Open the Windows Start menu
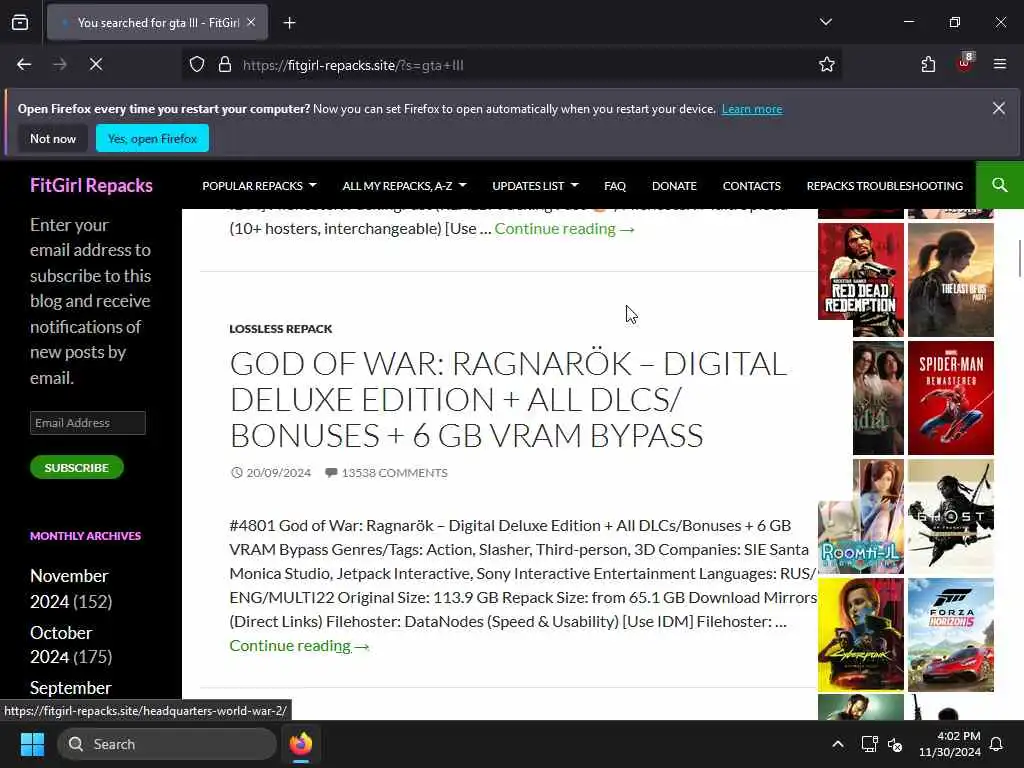 [x=32, y=744]
